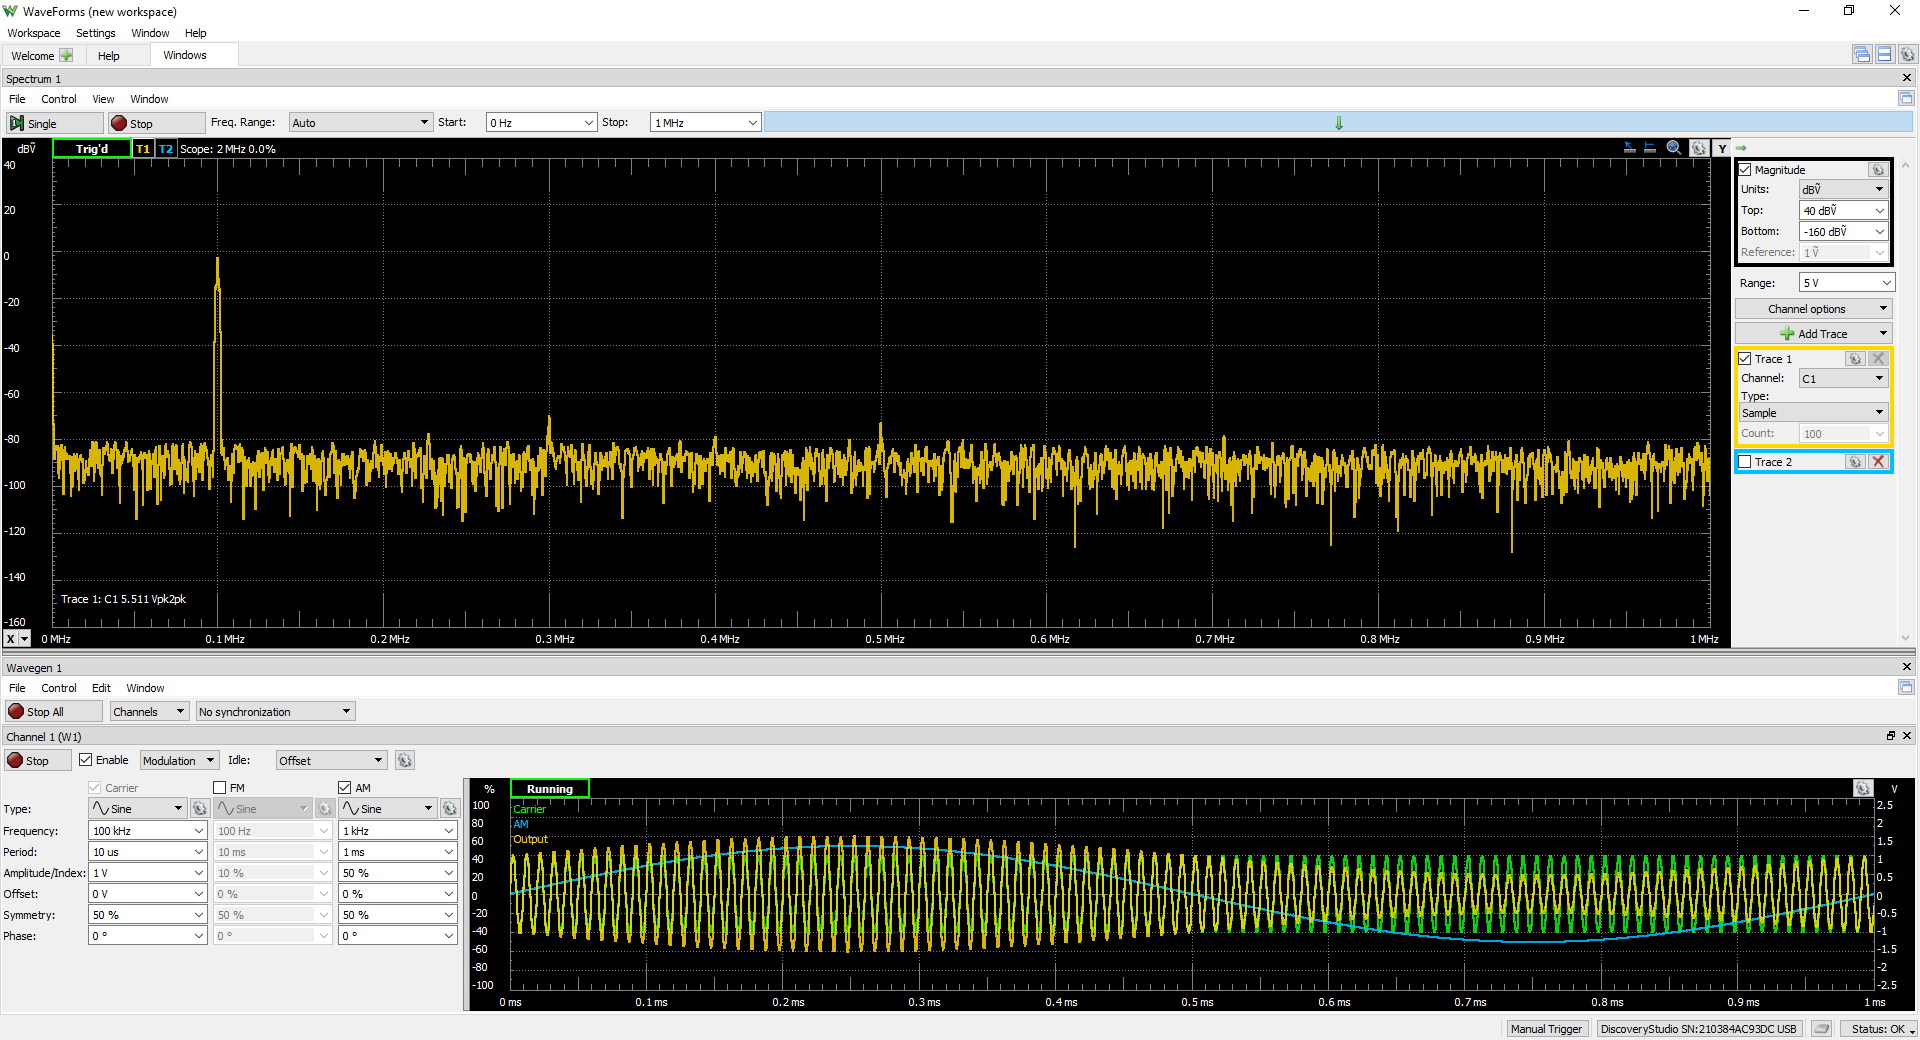Click the AM Amplitude 50 % field
1920x1040 pixels.
[398, 873]
